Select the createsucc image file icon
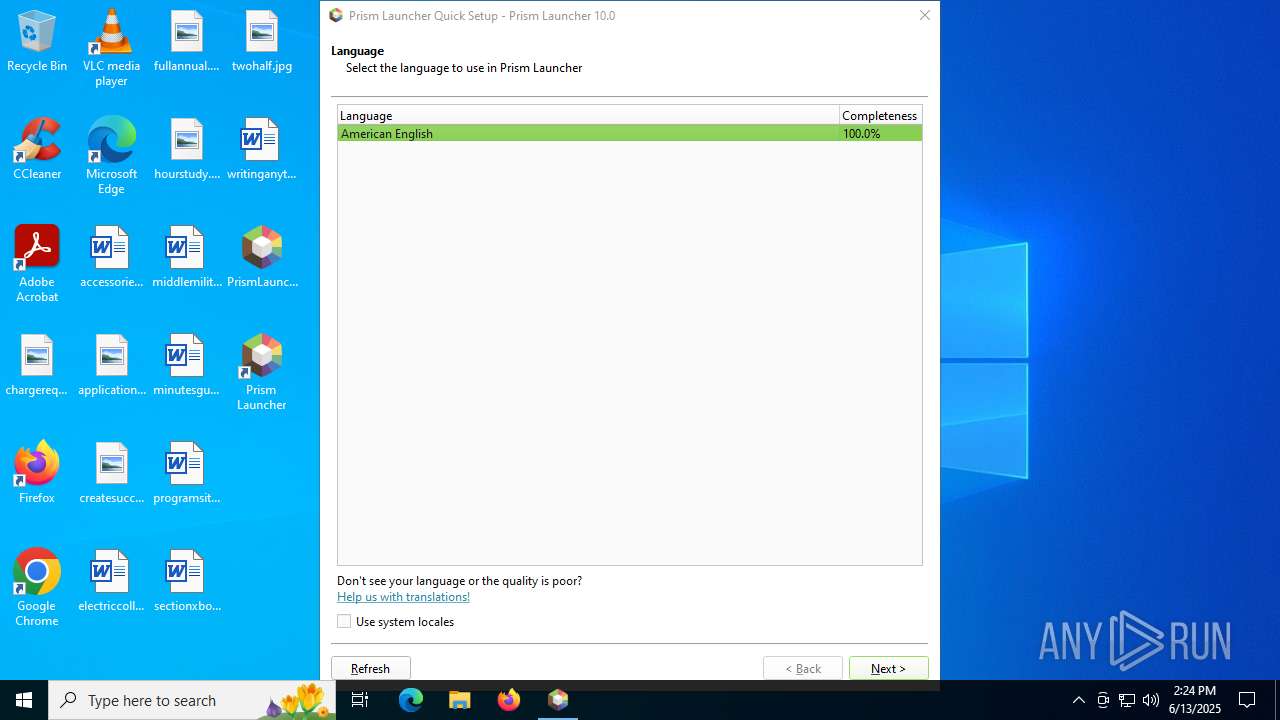This screenshot has width=1280, height=720. pyautogui.click(x=111, y=474)
